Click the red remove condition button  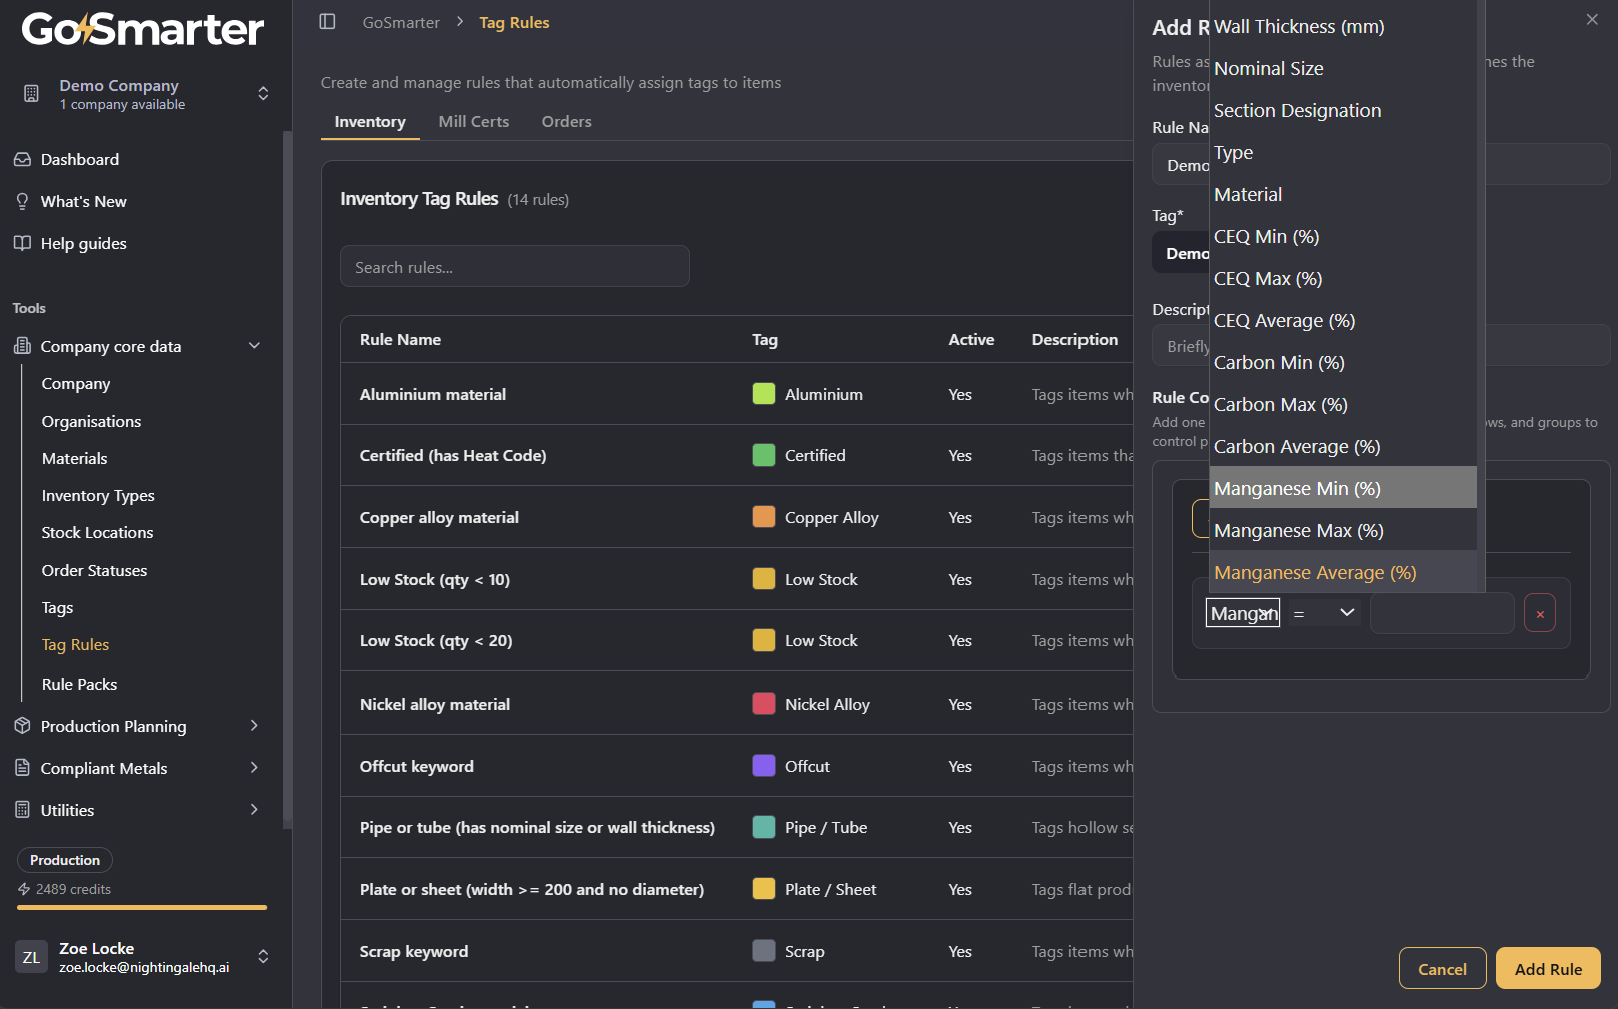pos(1540,614)
